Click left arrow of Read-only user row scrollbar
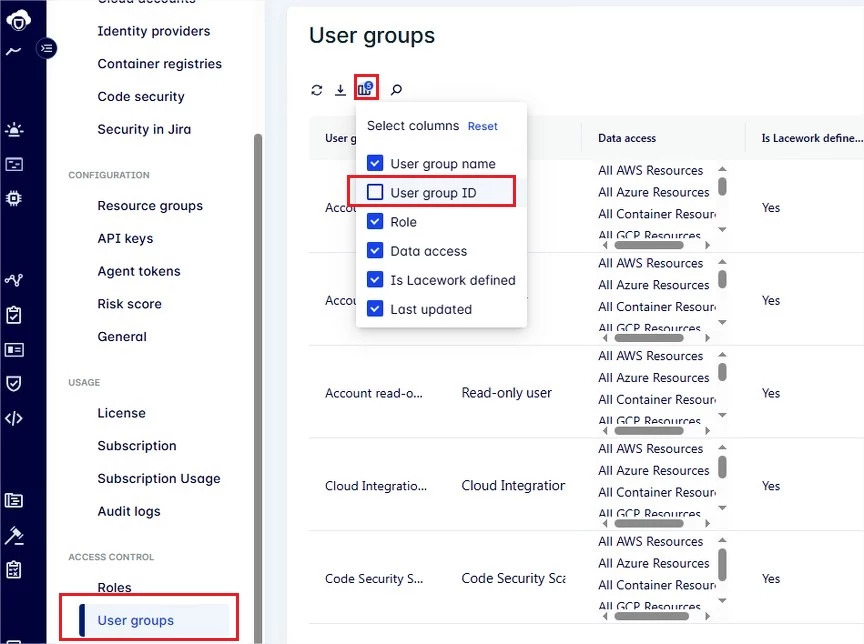Viewport: 864px width, 644px height. point(605,431)
